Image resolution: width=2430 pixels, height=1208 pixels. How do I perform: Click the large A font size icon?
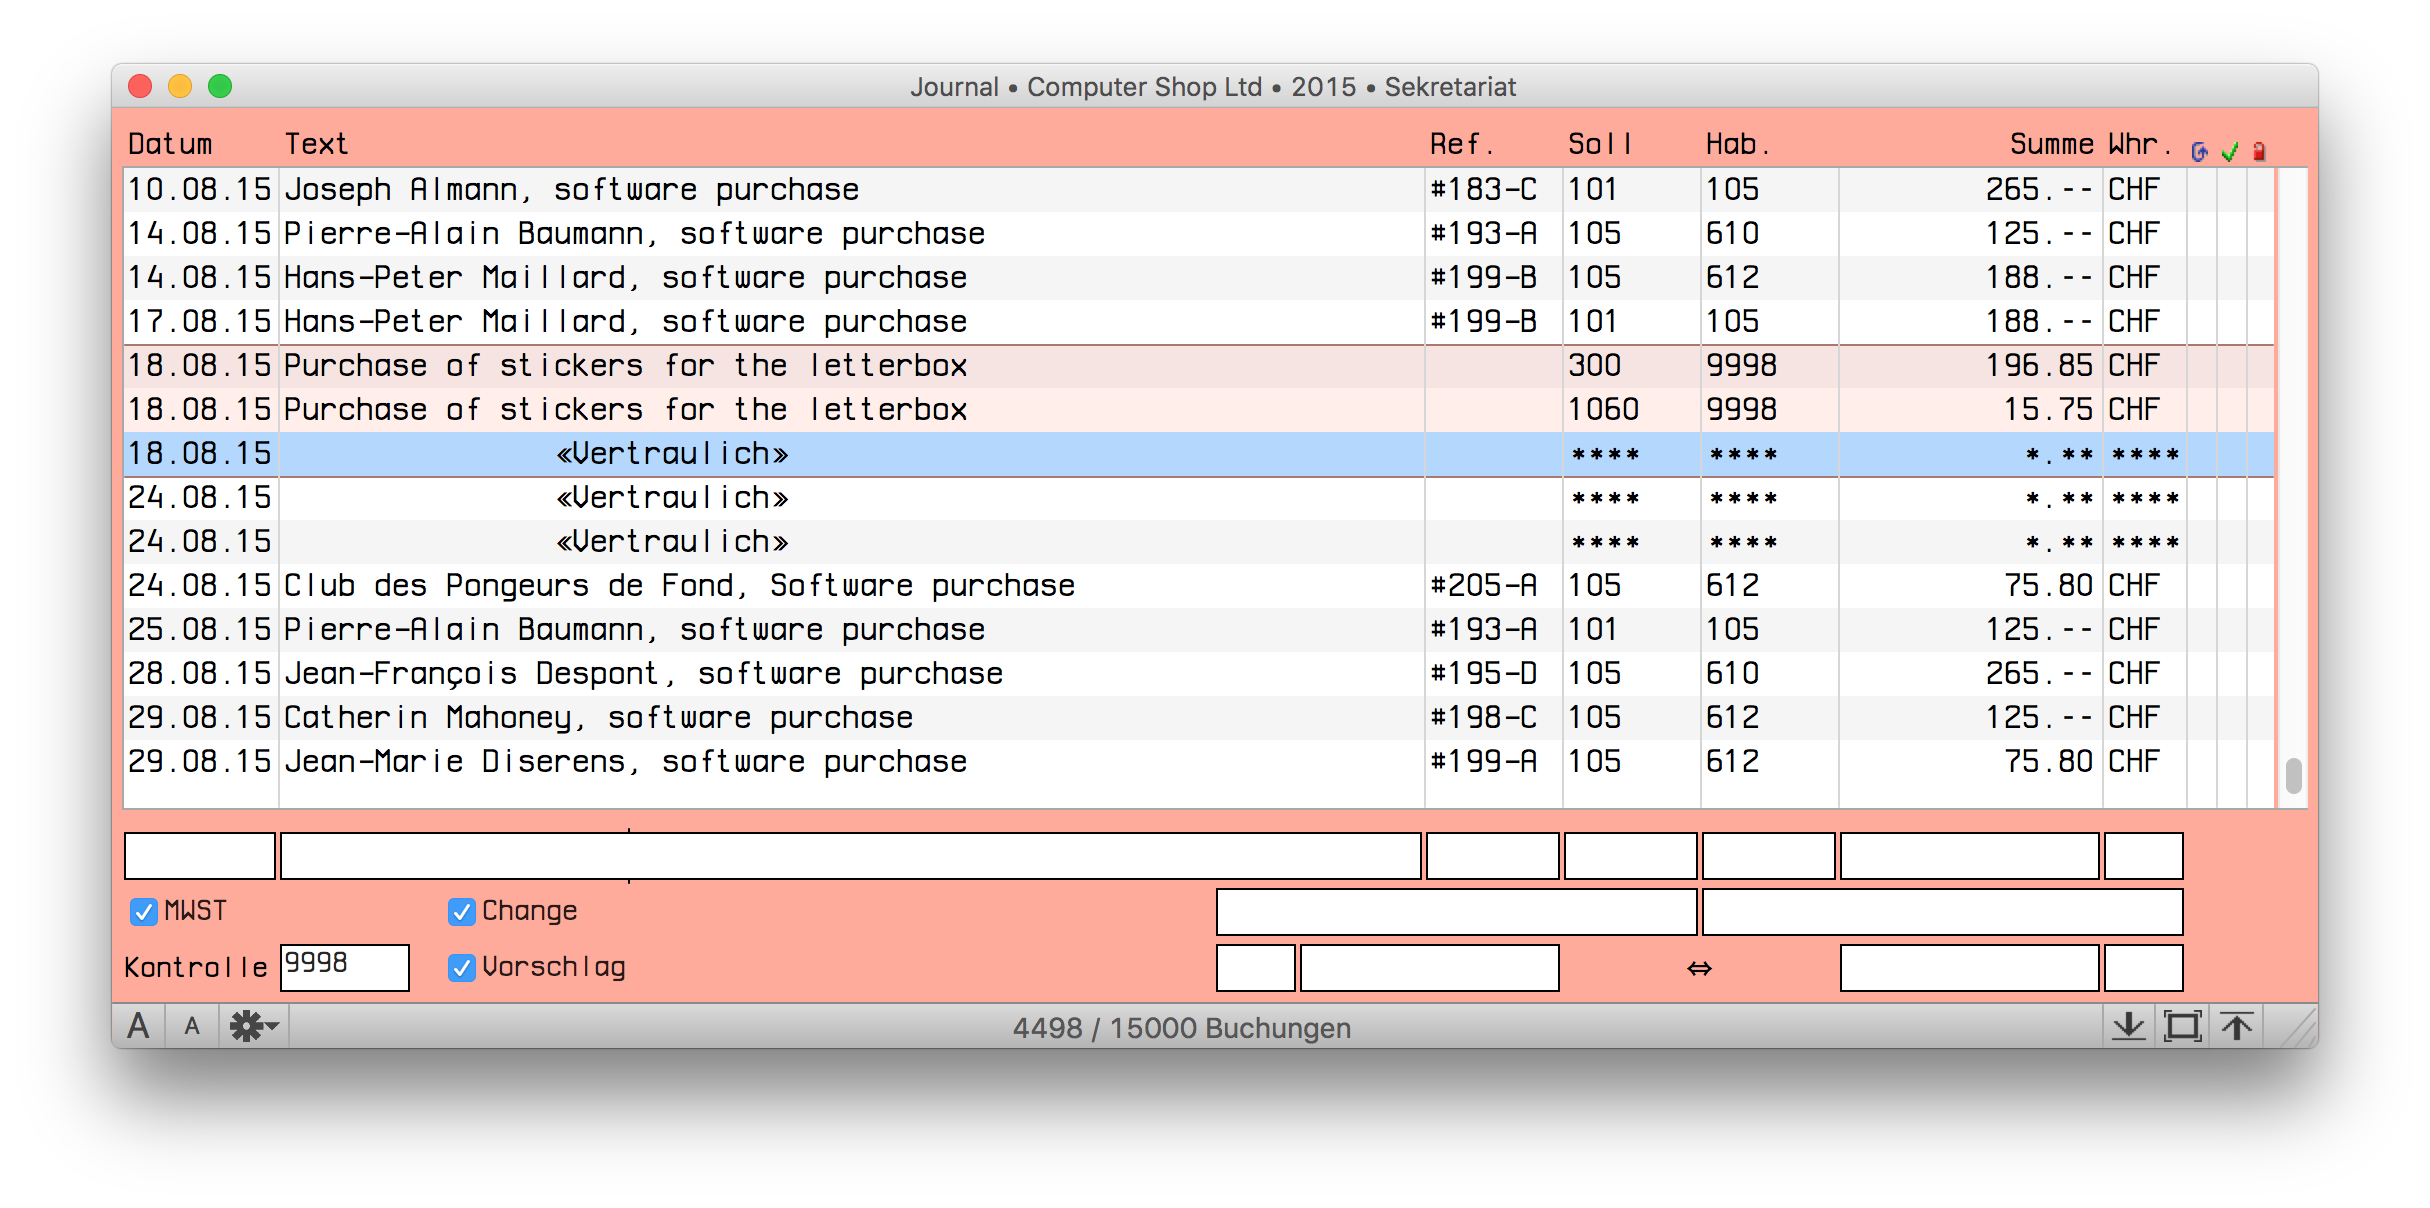(139, 1026)
